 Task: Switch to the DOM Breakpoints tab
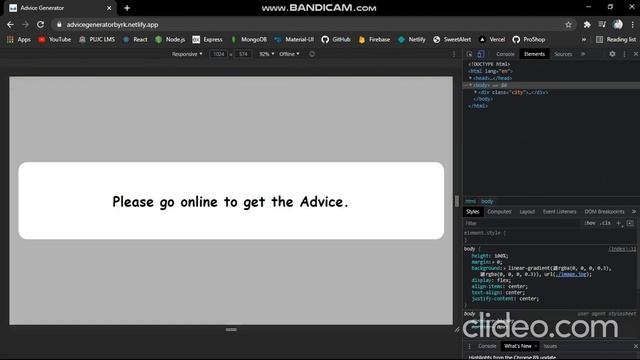coord(604,211)
